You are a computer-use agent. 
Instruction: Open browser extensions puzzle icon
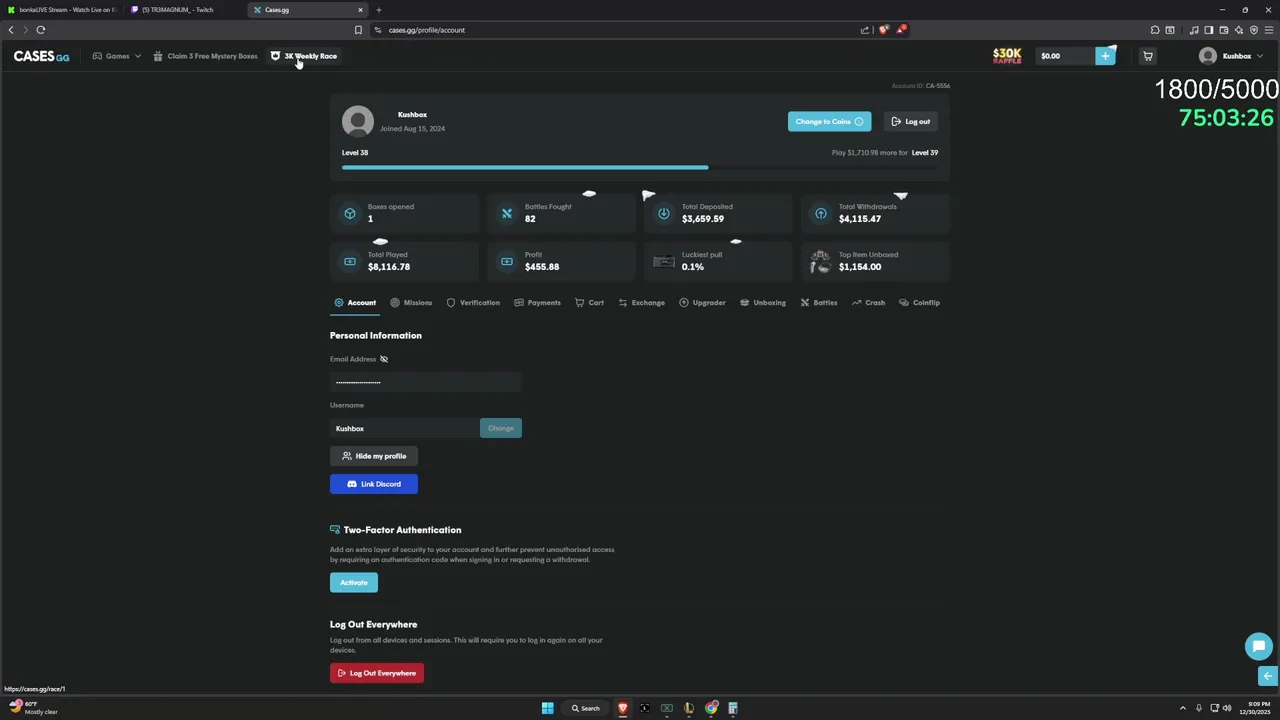1155,30
